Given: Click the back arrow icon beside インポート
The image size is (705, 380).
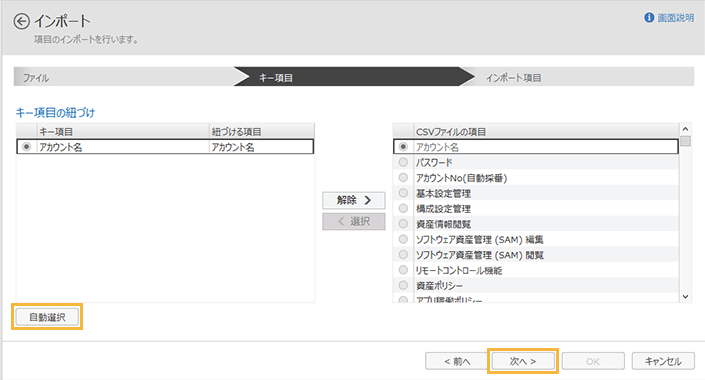Looking at the screenshot, I should [x=21, y=21].
